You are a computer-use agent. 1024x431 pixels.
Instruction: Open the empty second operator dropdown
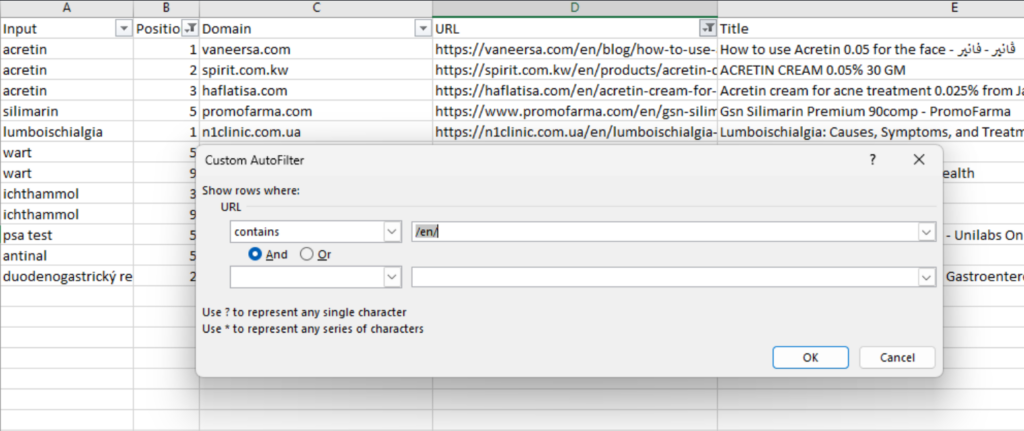coord(390,277)
